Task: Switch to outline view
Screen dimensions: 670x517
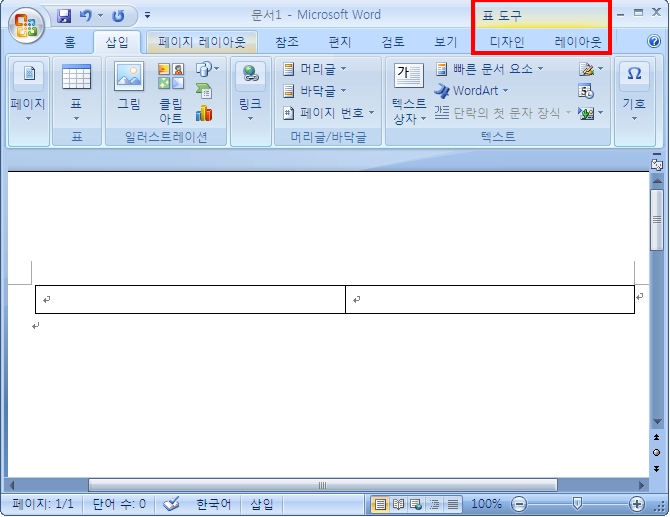Action: 434,505
